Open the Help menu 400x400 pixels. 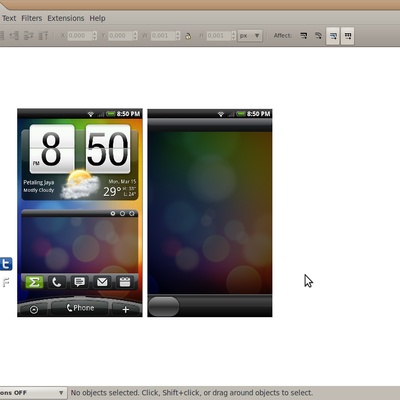97,18
